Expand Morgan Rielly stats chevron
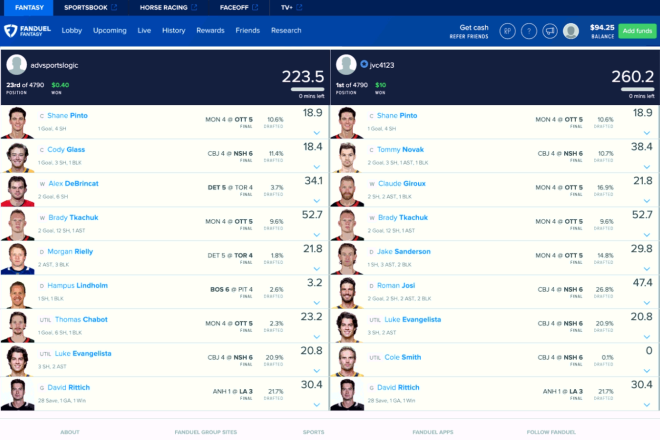The width and height of the screenshot is (660, 440). (x=317, y=269)
